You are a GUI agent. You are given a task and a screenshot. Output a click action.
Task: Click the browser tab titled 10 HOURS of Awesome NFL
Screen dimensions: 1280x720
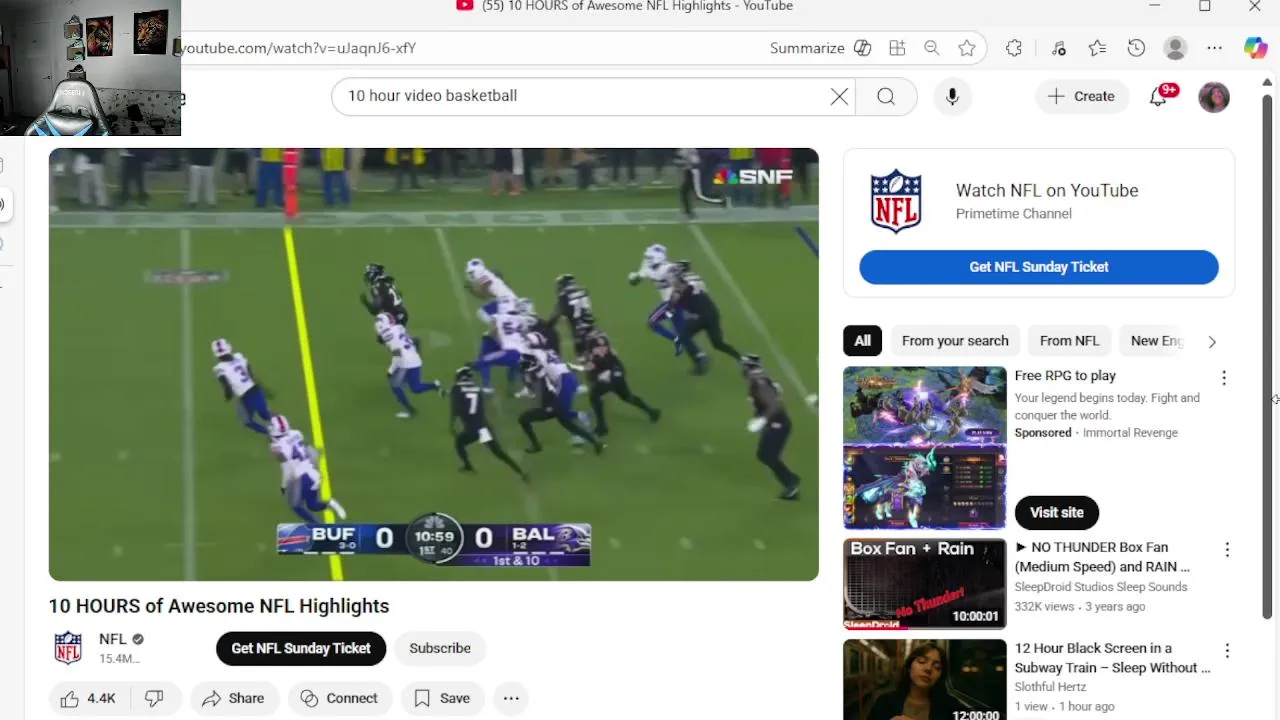pos(625,6)
